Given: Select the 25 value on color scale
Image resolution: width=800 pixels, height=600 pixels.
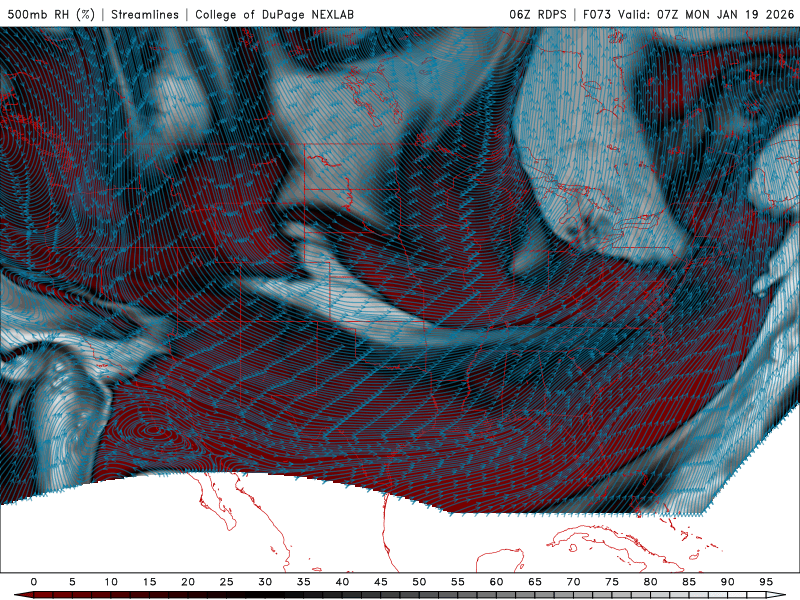Looking at the screenshot, I should tap(227, 582).
